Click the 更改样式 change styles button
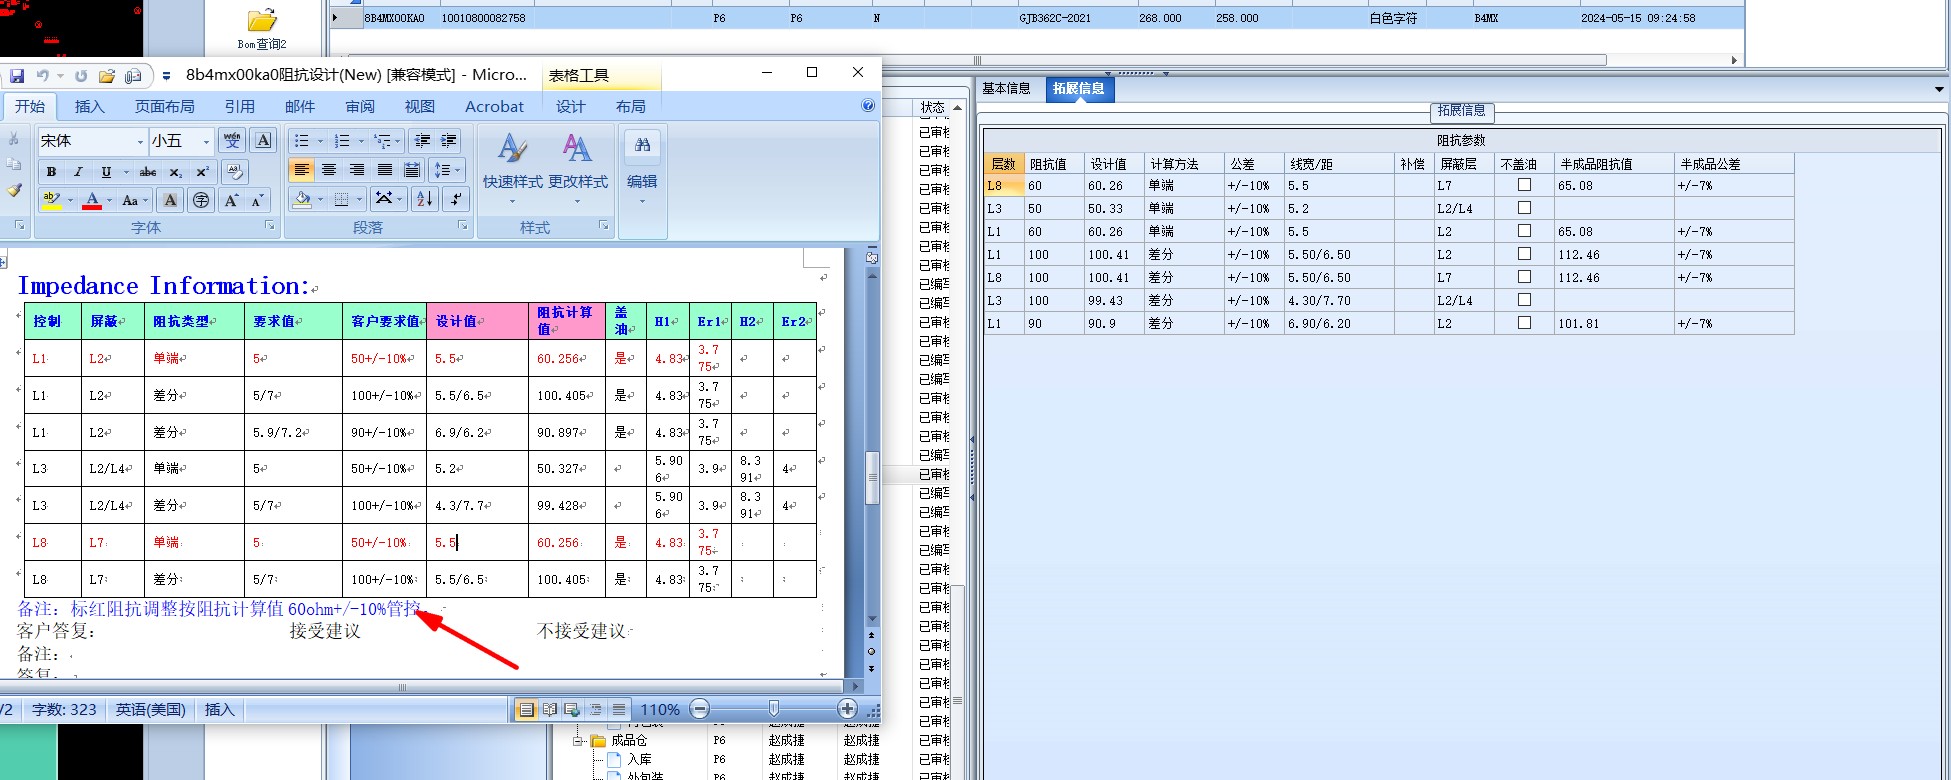1951x780 pixels. [x=577, y=167]
